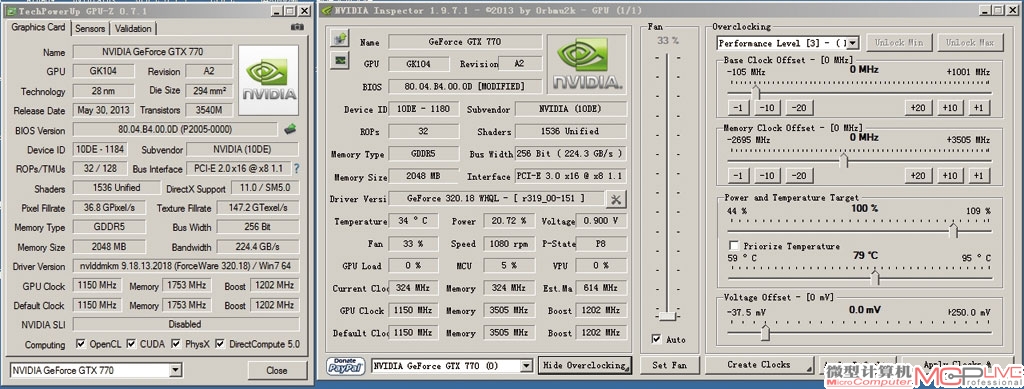Open the Inspector GPU selection dropdown
The height and width of the screenshot is (389, 1024).
pos(526,366)
